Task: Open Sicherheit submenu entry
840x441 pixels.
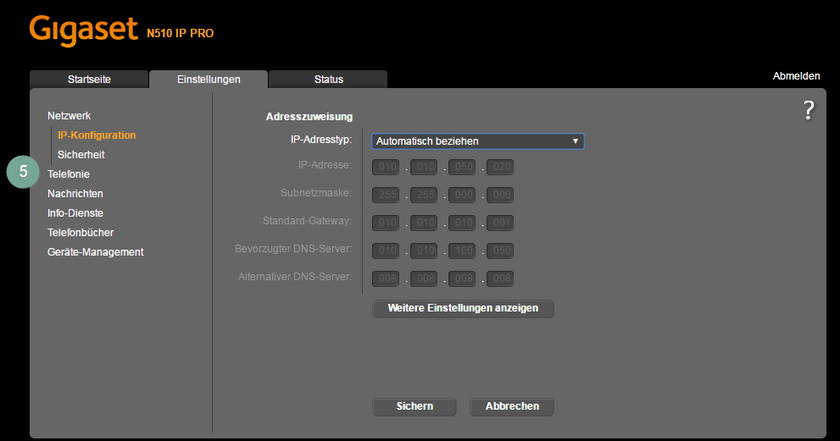Action: point(81,155)
